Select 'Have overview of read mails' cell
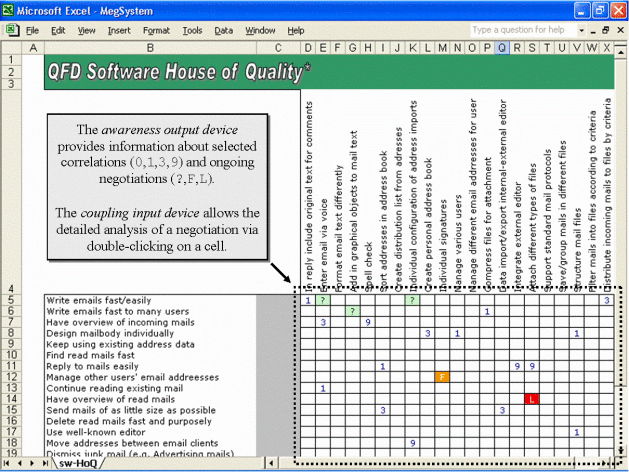 (x=150, y=399)
